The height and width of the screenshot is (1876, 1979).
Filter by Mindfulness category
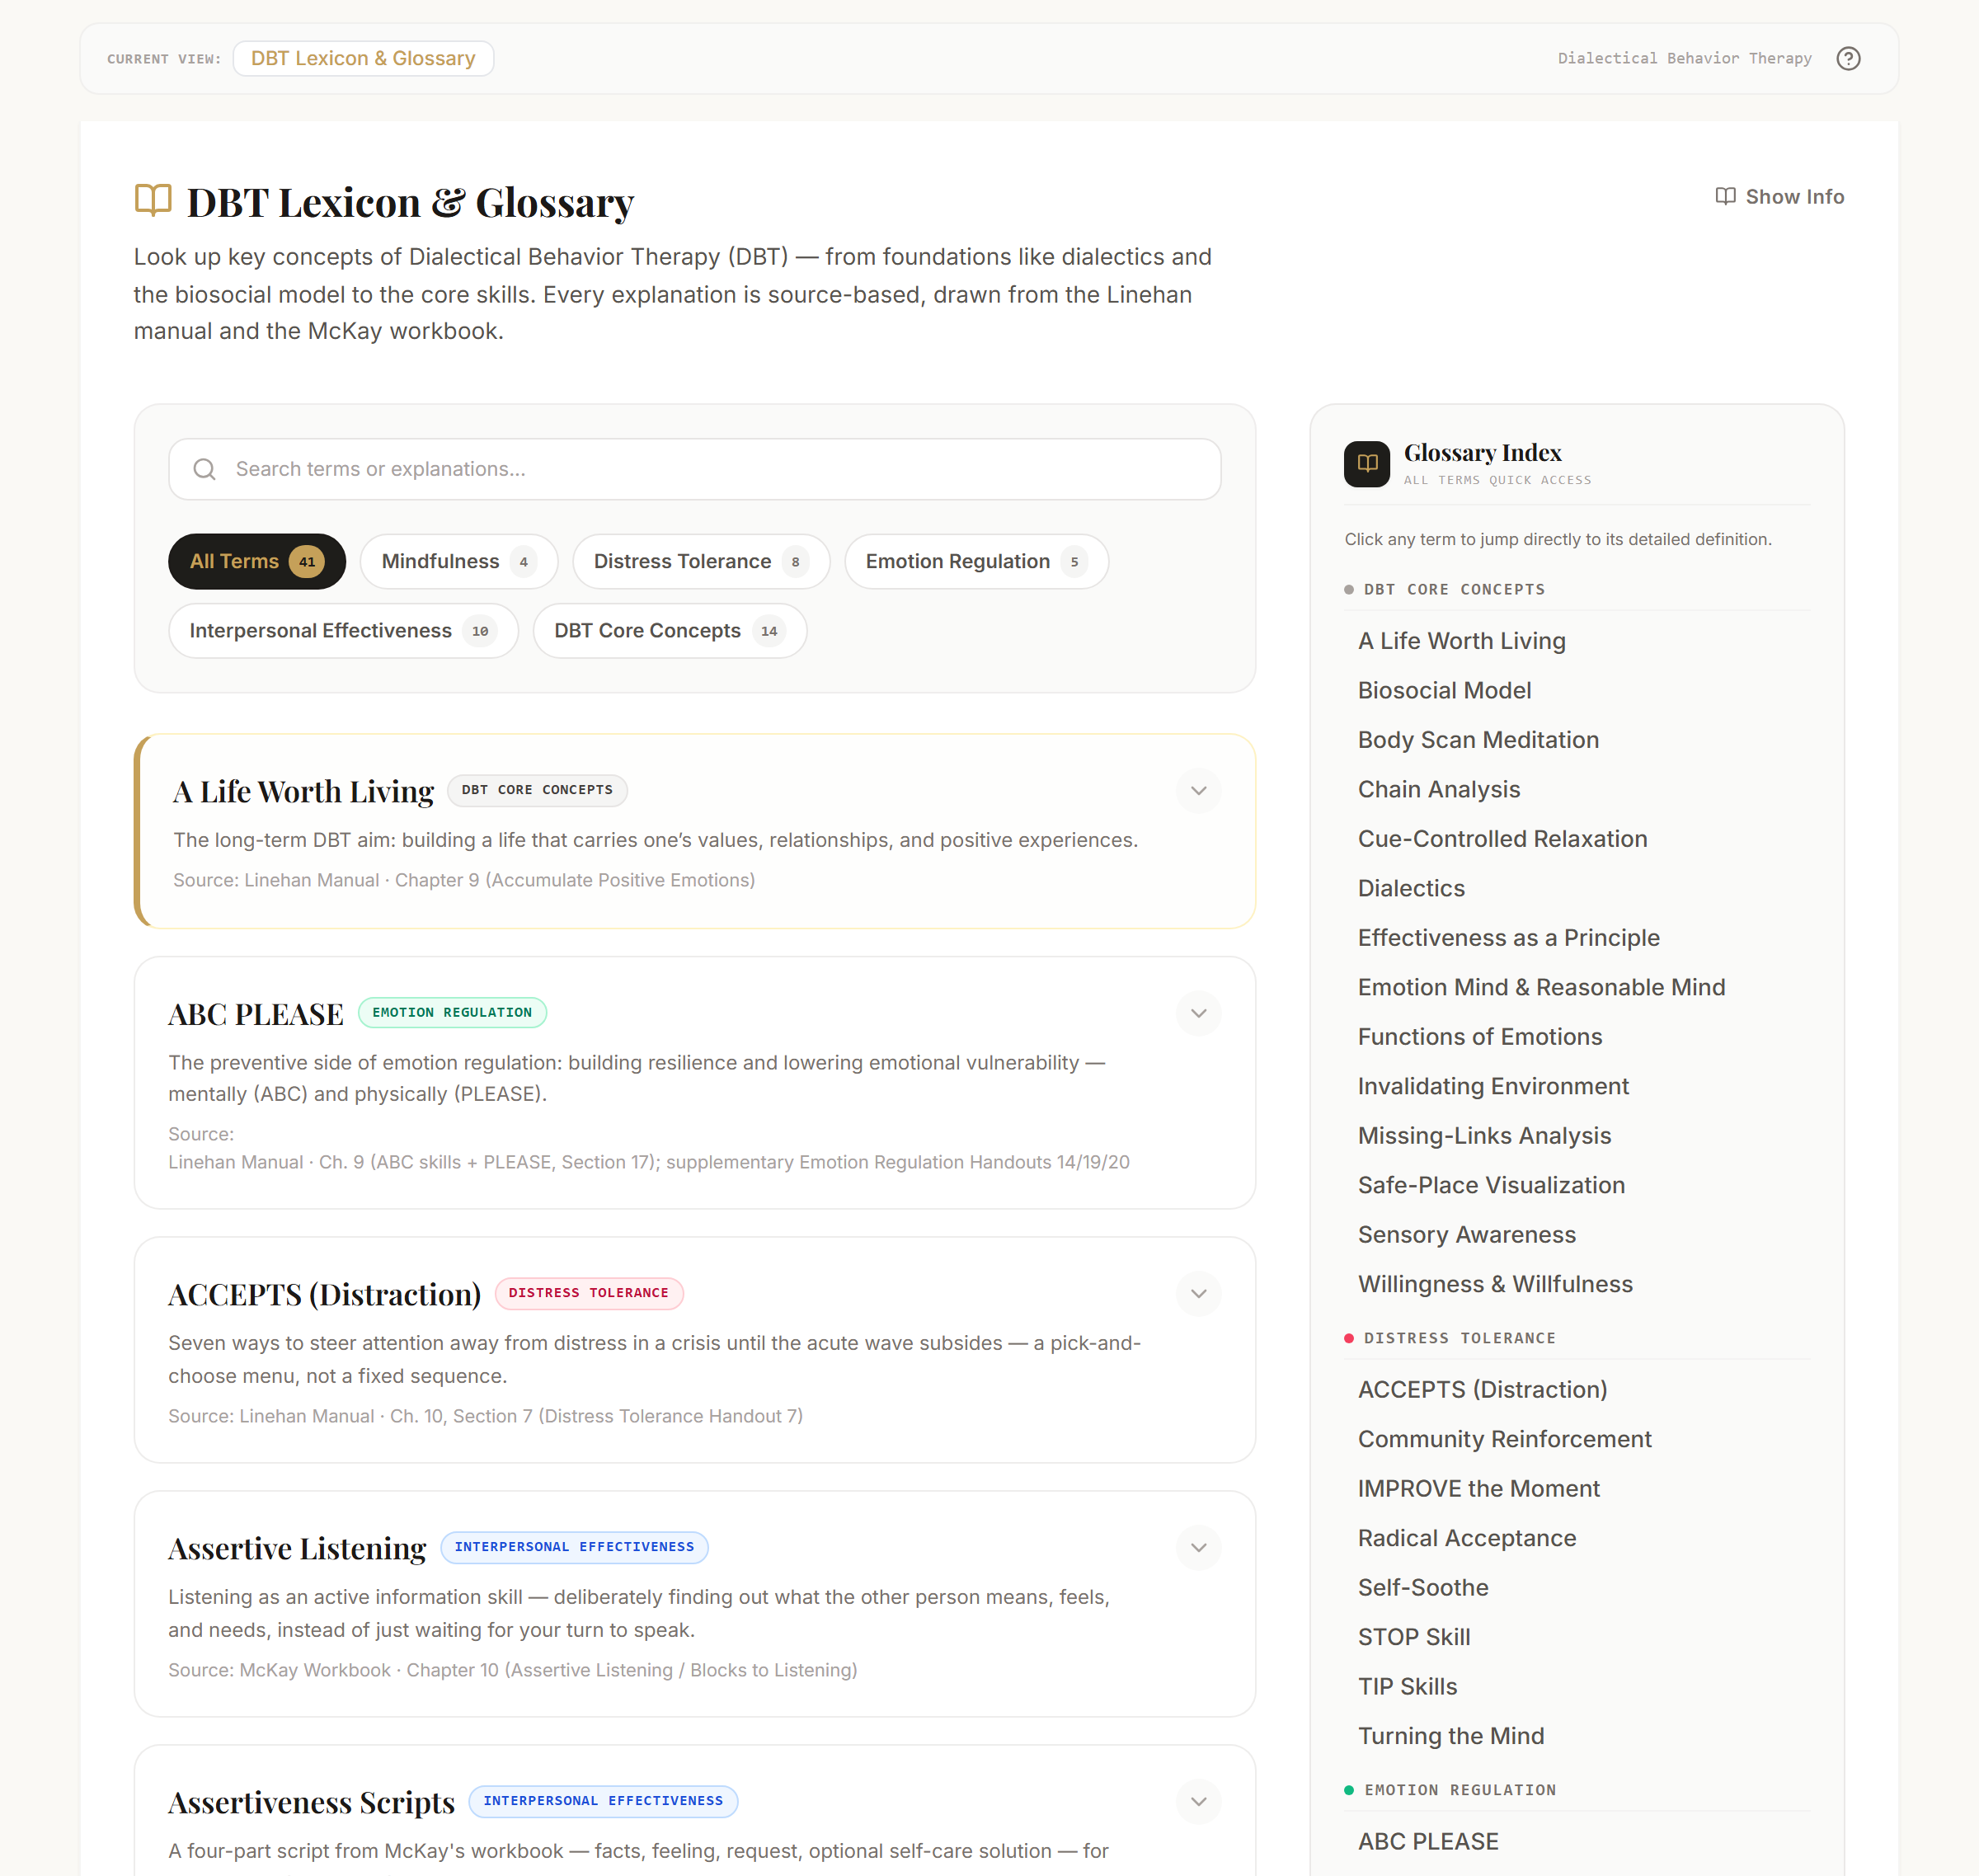pyautogui.click(x=458, y=561)
